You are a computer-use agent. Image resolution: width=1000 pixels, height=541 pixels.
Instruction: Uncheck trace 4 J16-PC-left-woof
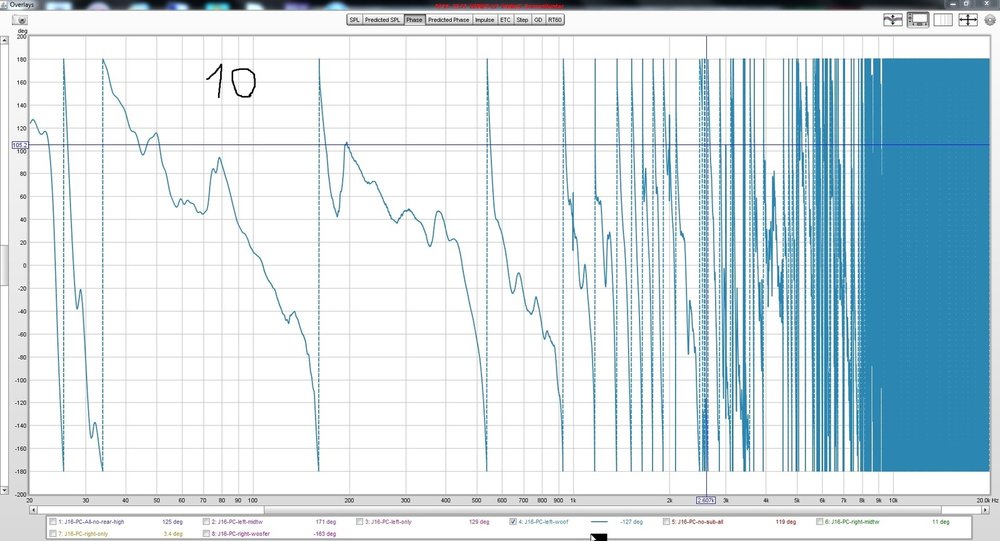[x=513, y=522]
